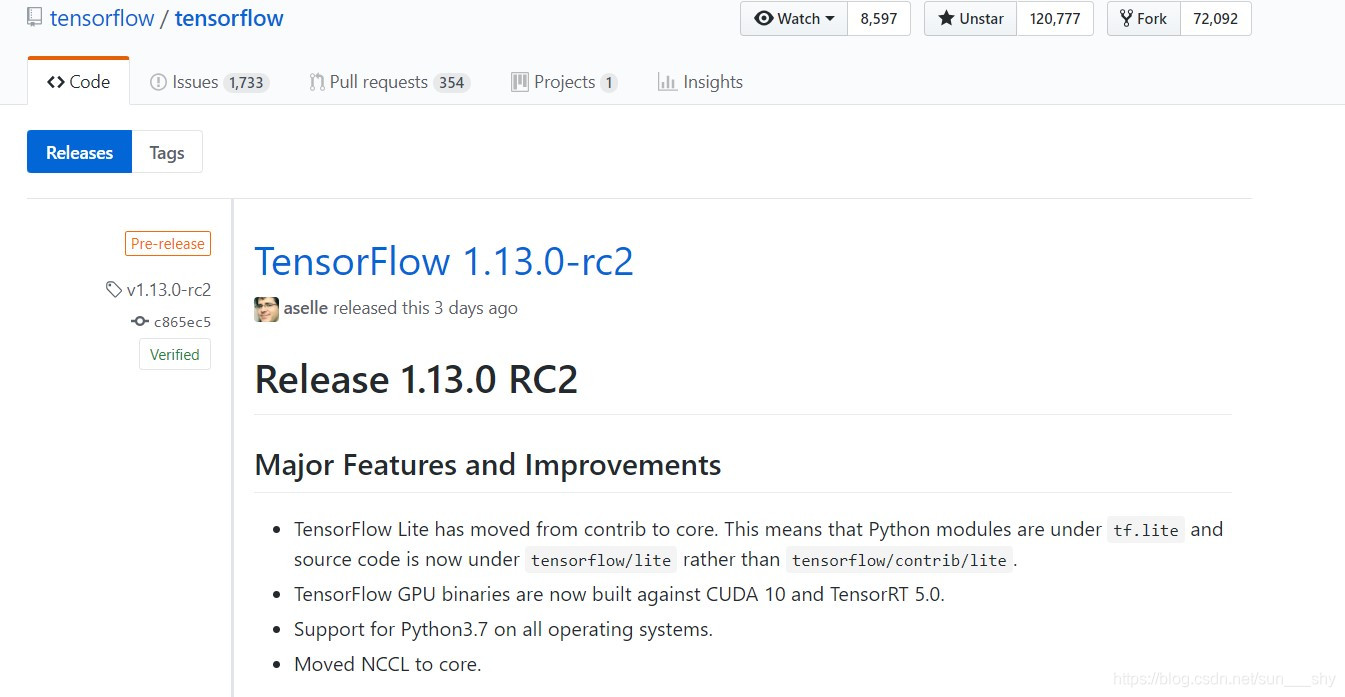The height and width of the screenshot is (697, 1345).
Task: View the 8,597 watchers count
Action: click(878, 19)
